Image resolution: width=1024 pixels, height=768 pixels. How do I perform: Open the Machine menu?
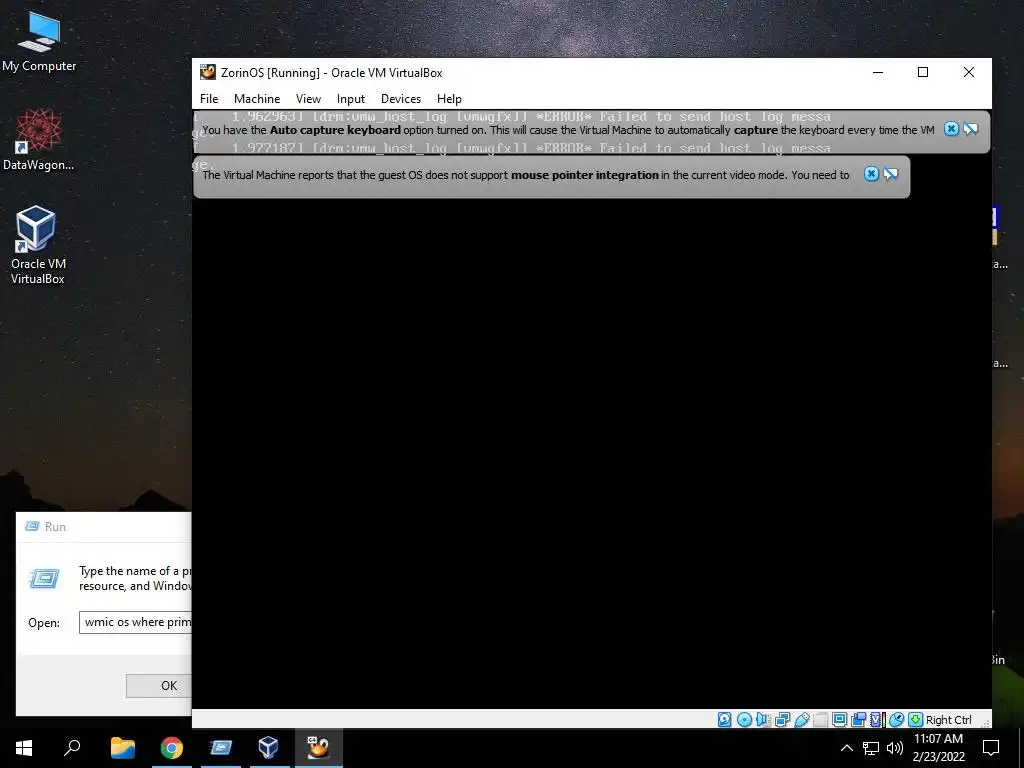pyautogui.click(x=257, y=99)
